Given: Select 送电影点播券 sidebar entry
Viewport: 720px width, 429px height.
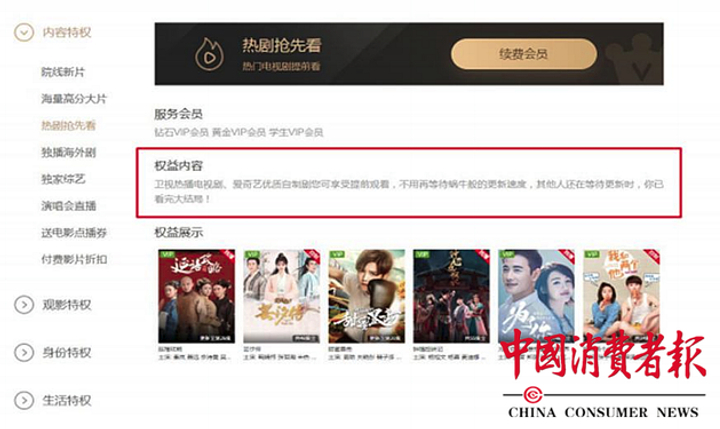Looking at the screenshot, I should (74, 232).
